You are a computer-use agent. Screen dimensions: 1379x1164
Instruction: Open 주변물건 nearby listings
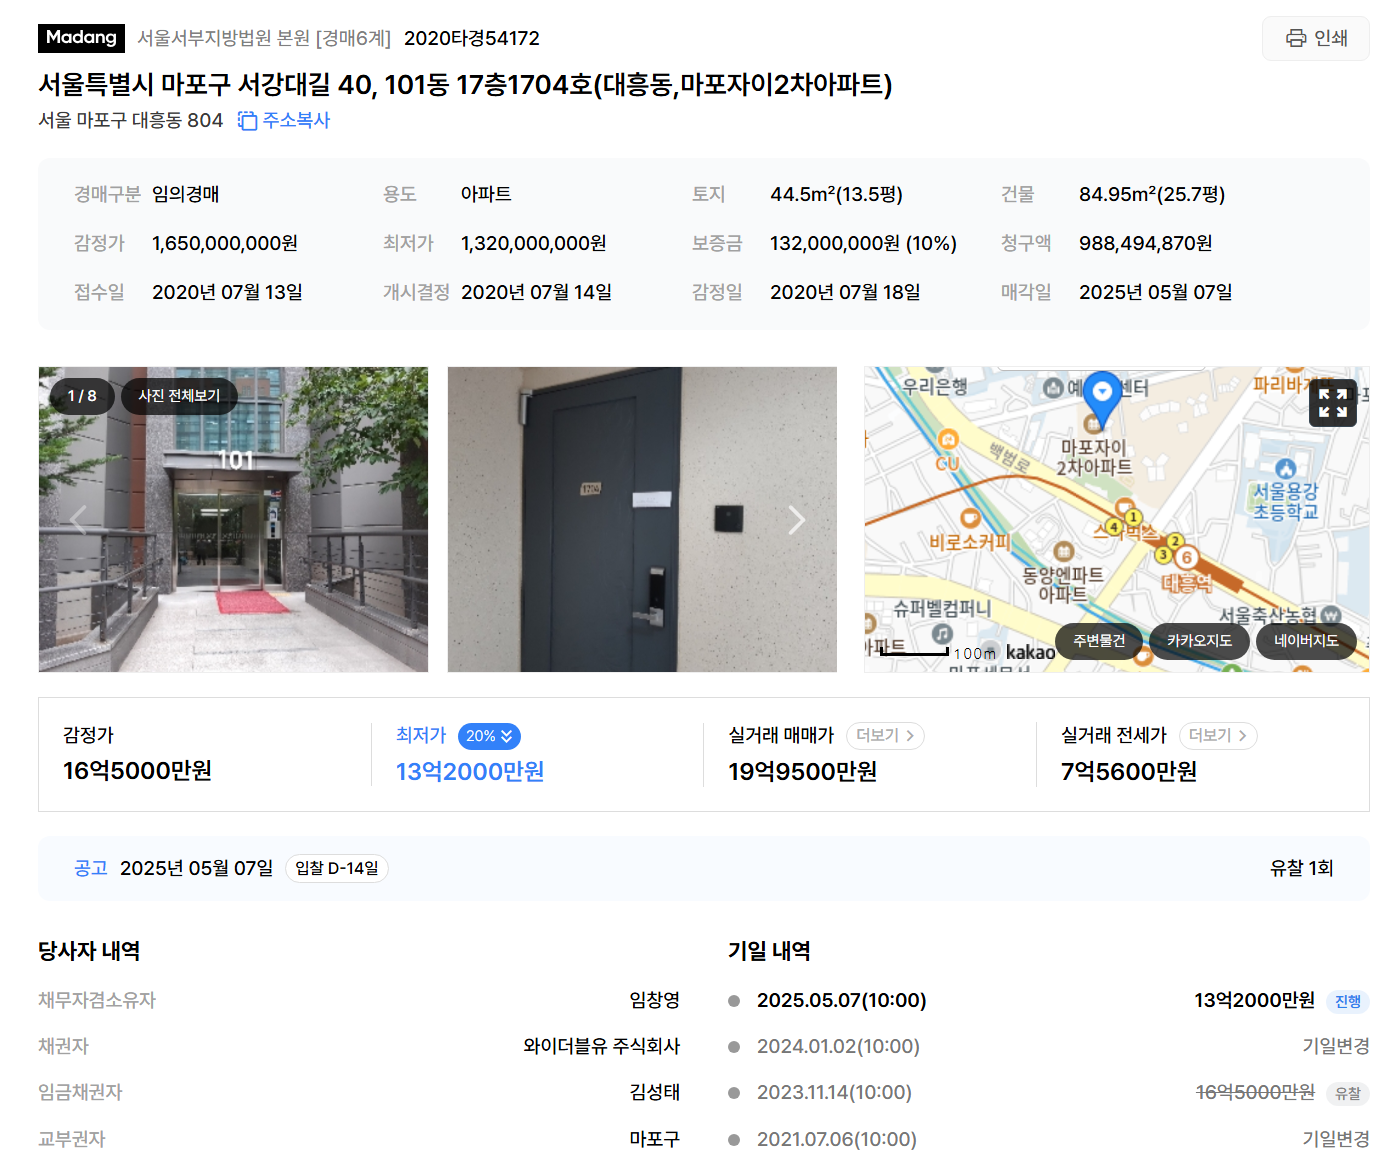(x=1099, y=641)
